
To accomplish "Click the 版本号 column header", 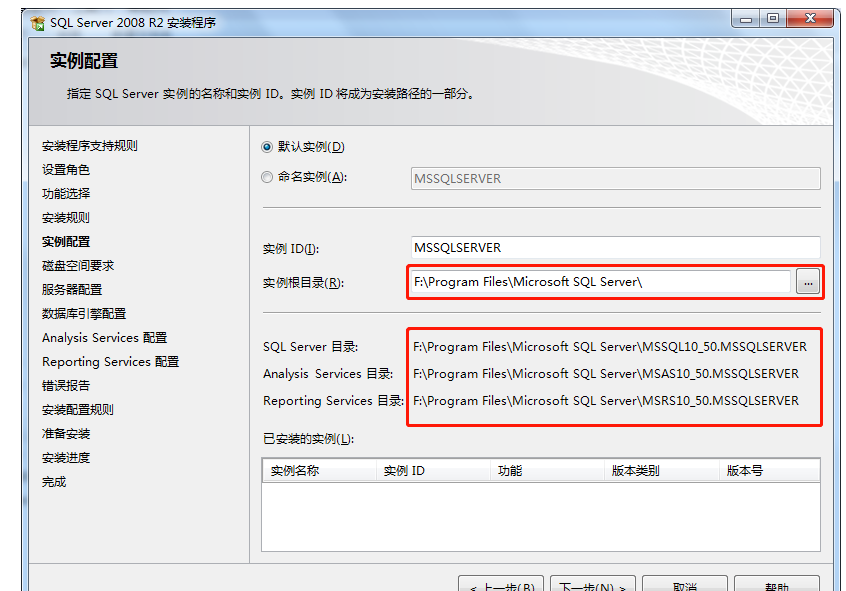I will coord(769,471).
